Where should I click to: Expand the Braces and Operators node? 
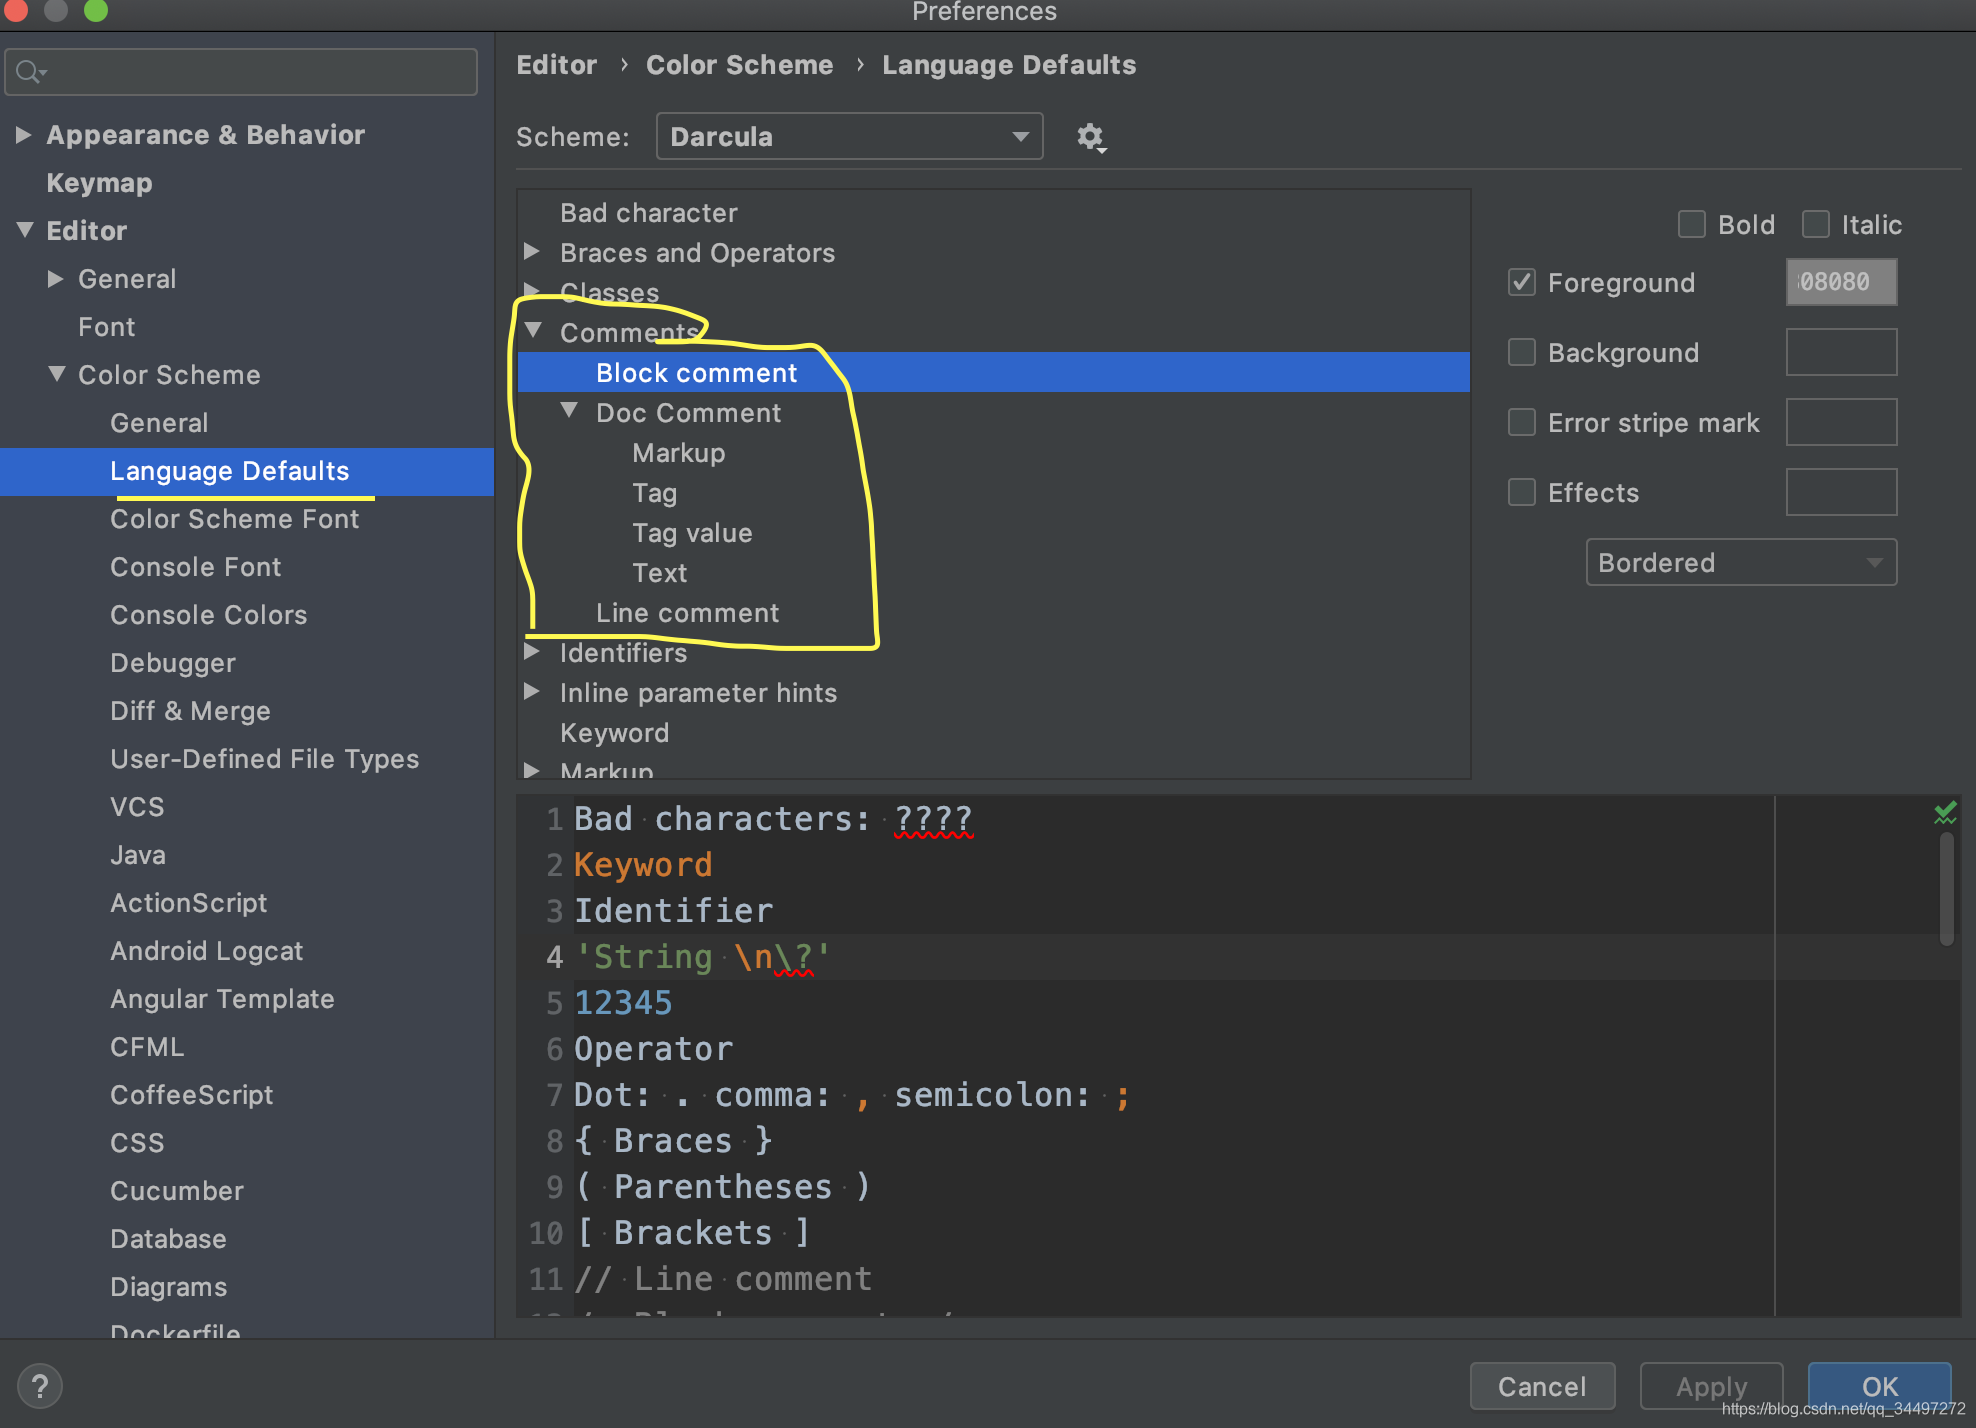click(x=534, y=252)
